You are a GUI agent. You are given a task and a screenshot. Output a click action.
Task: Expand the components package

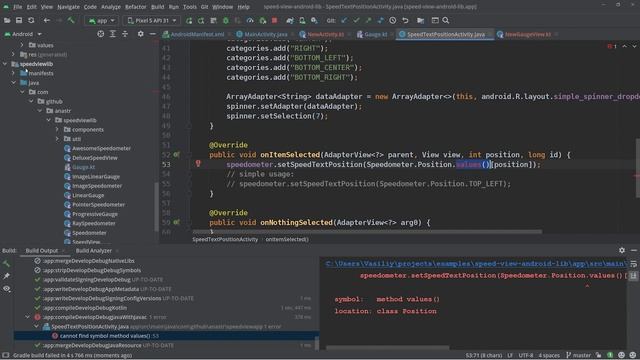(57, 130)
